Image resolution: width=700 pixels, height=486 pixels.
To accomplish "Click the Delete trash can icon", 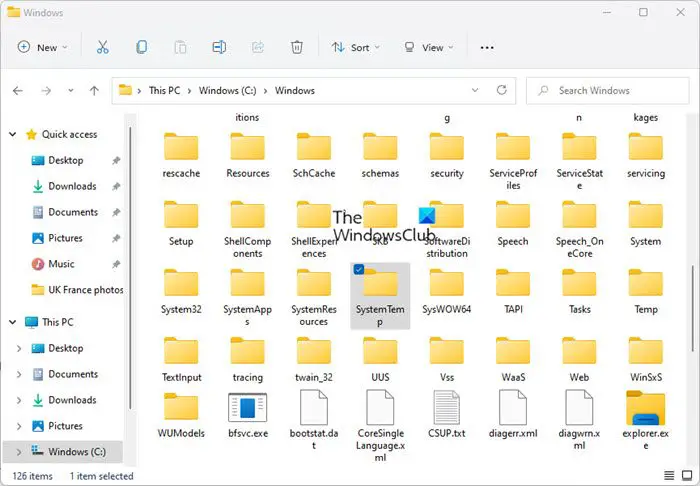I will 297,47.
